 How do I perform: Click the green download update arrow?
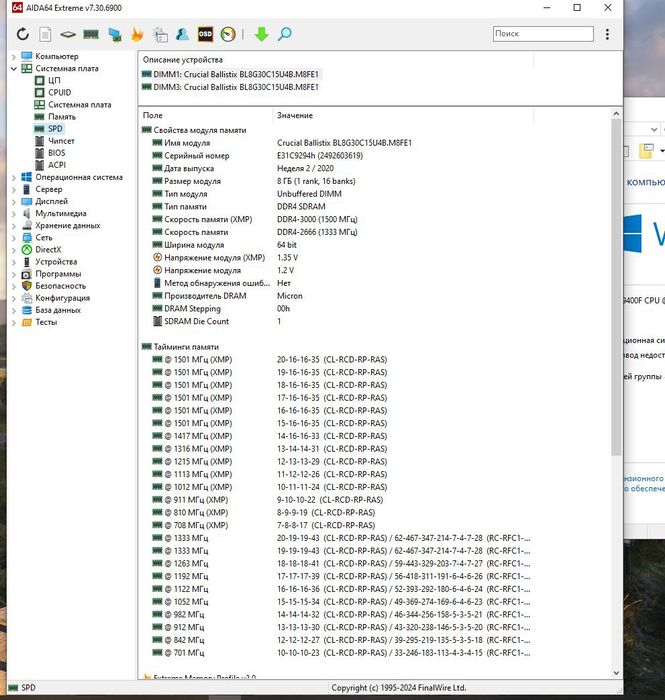click(262, 34)
